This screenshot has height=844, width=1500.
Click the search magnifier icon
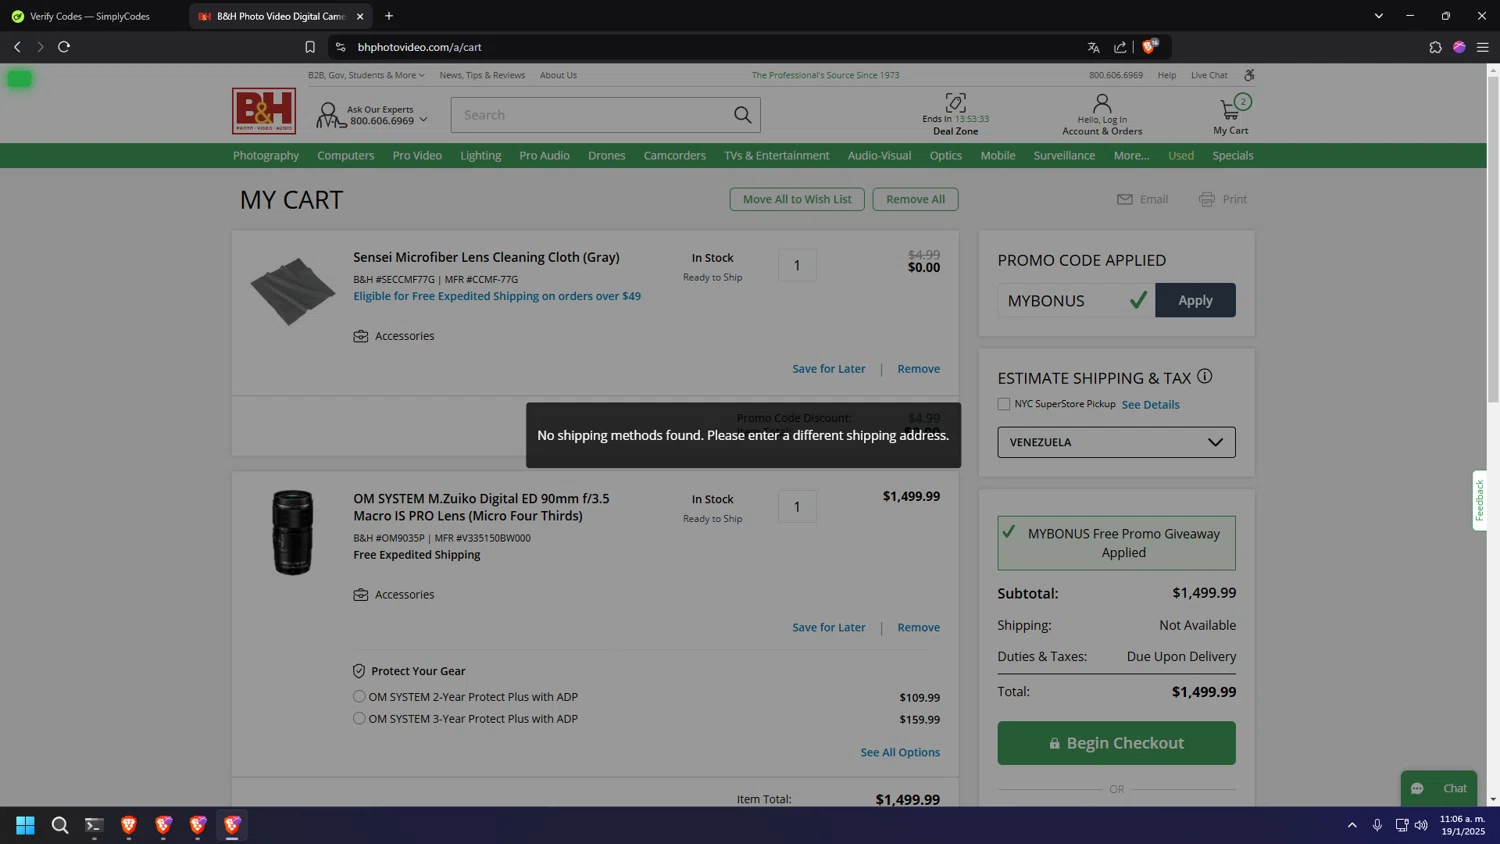point(742,115)
